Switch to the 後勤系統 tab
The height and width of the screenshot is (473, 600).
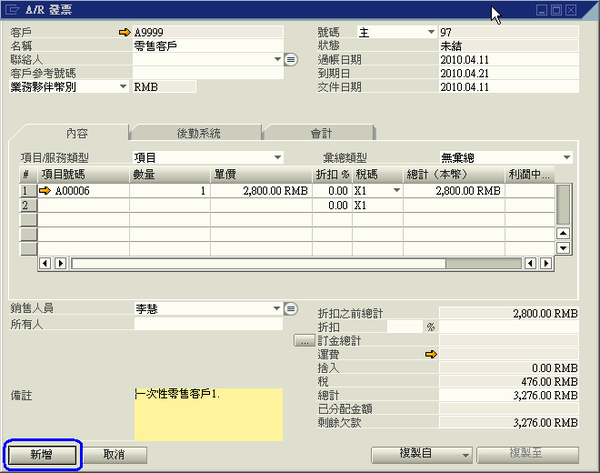(198, 133)
